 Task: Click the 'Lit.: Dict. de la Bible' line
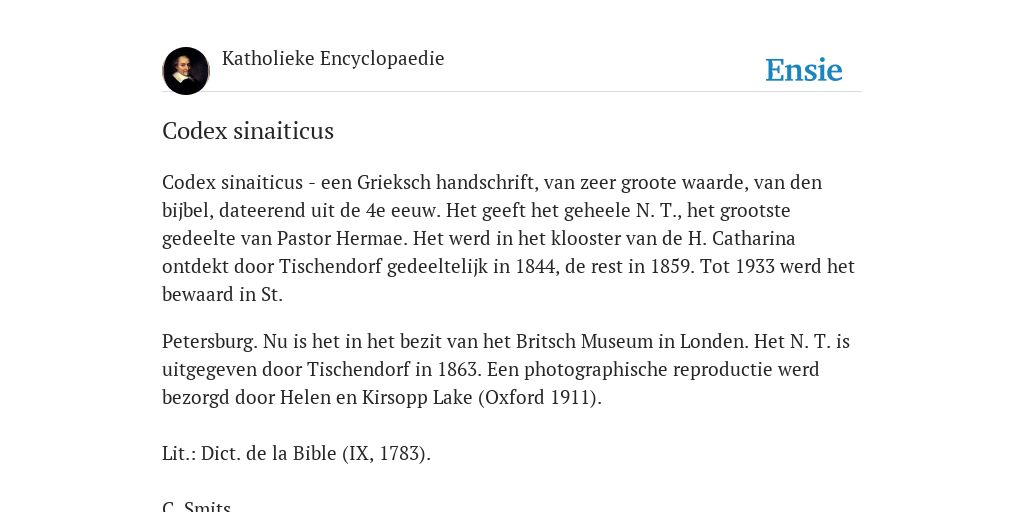pos(296,453)
